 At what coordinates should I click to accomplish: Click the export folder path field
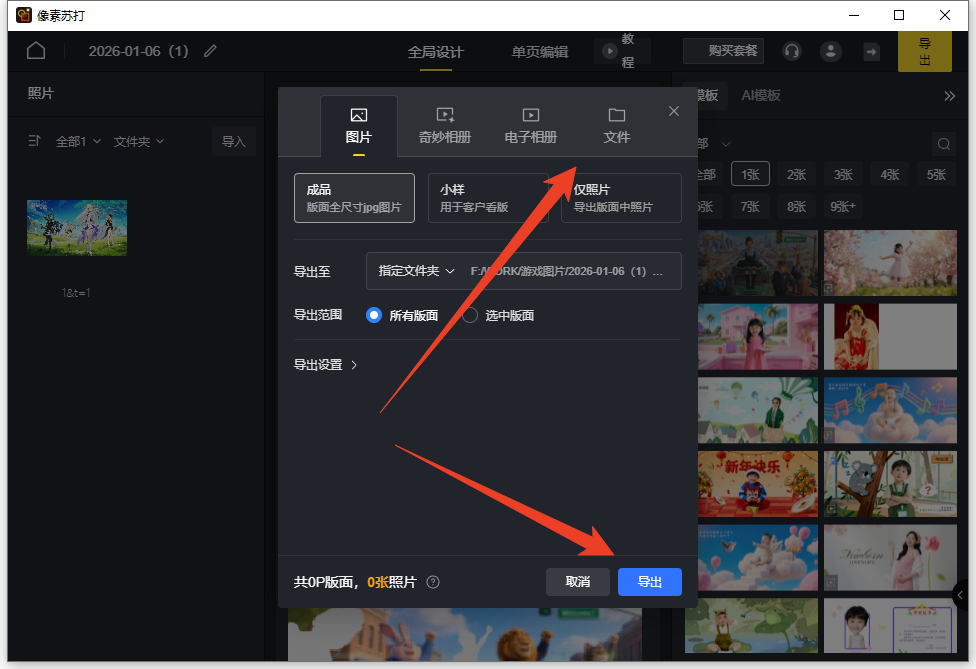566,271
